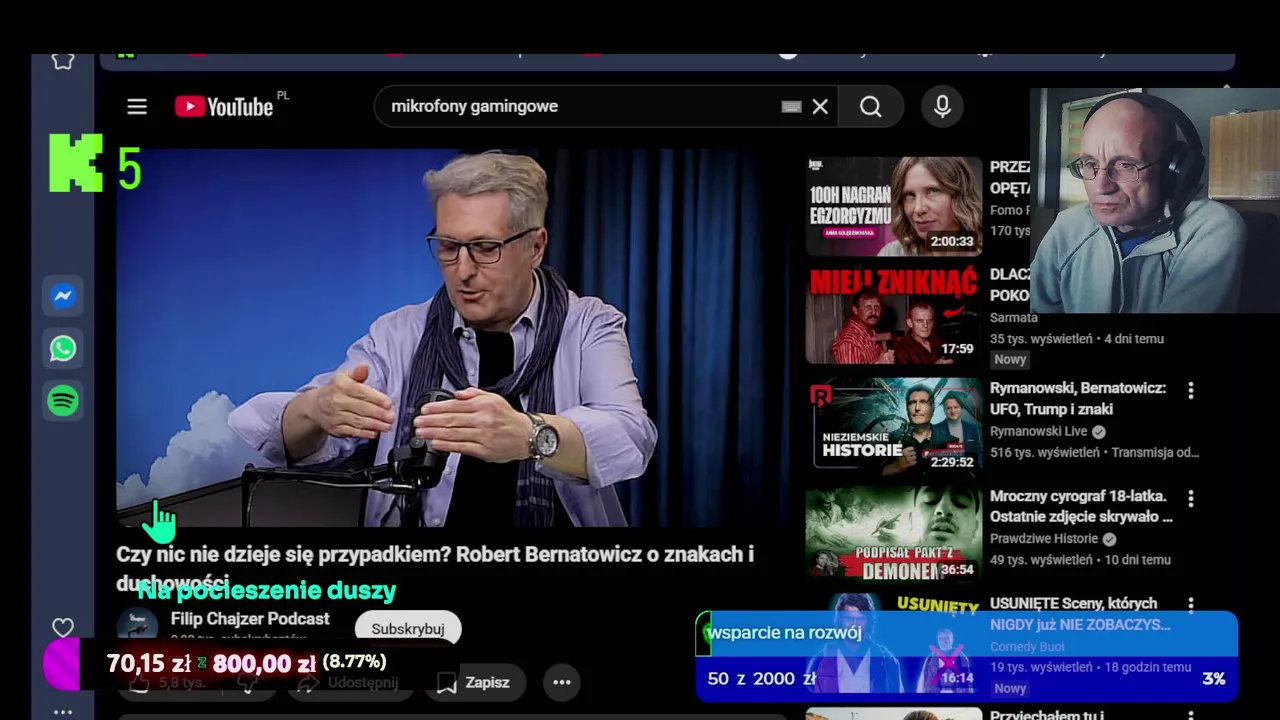Open more video actions with the three-dots button
Image resolution: width=1280 pixels, height=720 pixels.
(562, 682)
